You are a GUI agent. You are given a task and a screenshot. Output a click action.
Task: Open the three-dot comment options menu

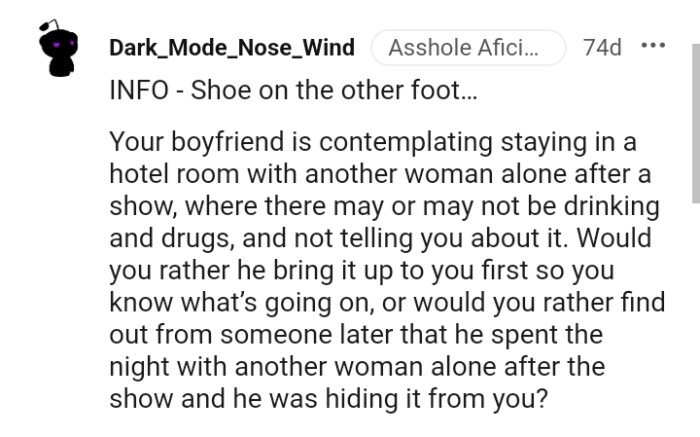click(652, 47)
